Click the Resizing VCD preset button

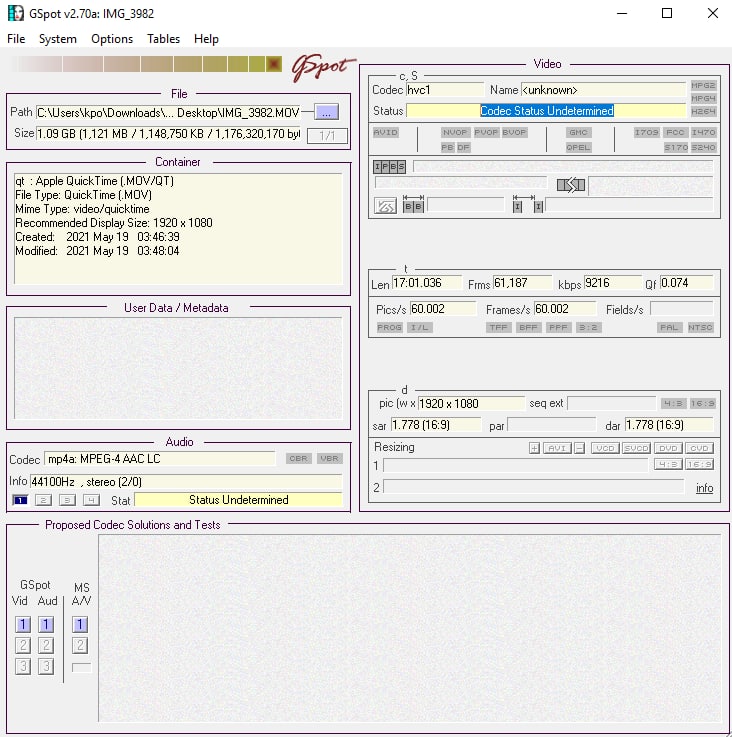tap(605, 448)
